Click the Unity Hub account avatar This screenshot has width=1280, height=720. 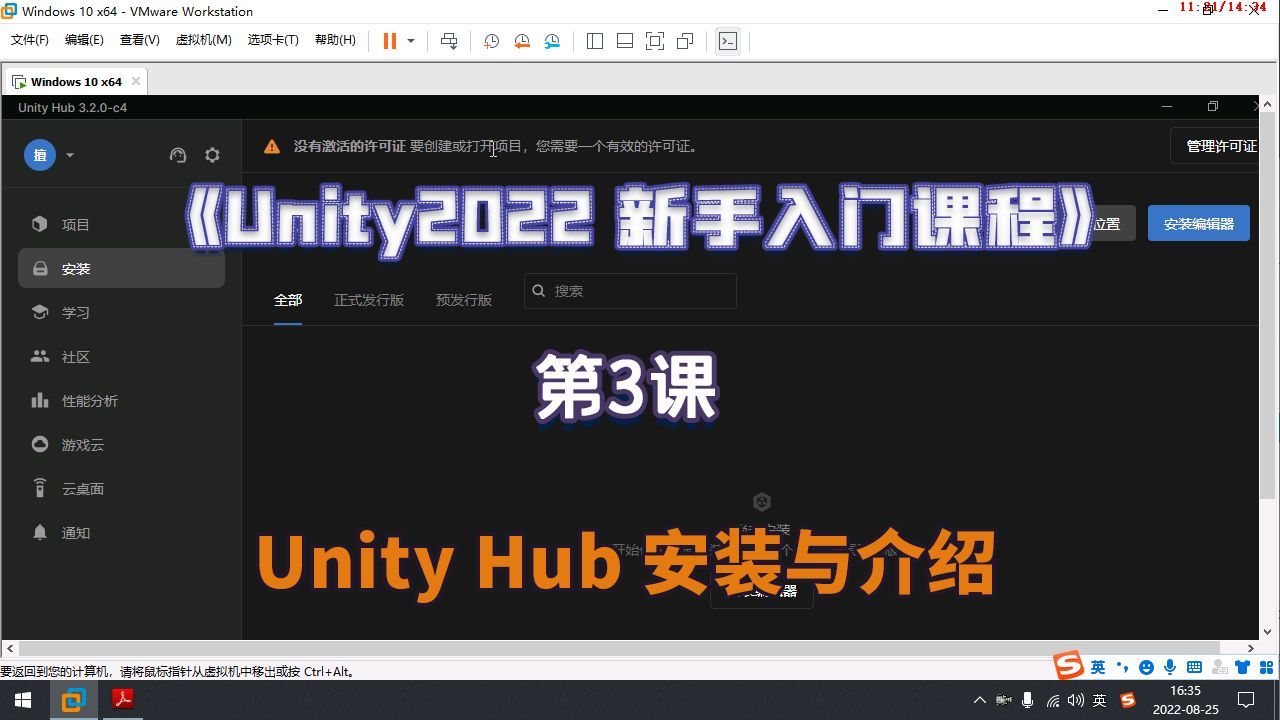[x=40, y=155]
